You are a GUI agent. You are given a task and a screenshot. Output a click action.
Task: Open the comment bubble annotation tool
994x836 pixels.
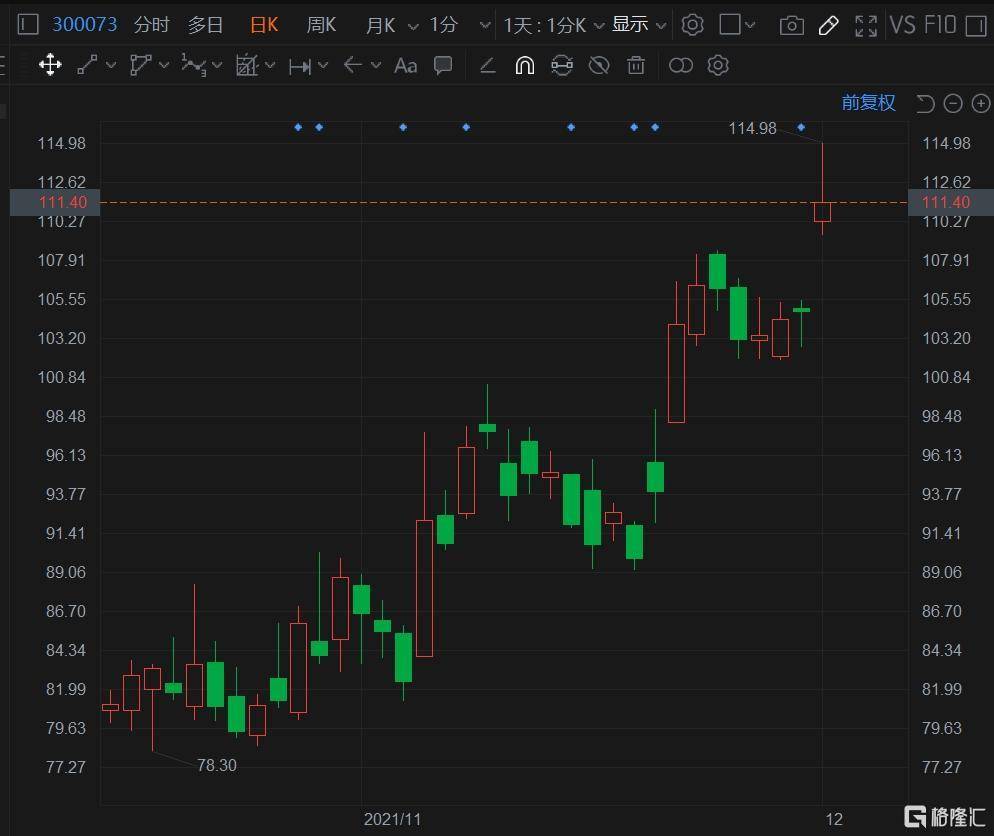pyautogui.click(x=442, y=65)
